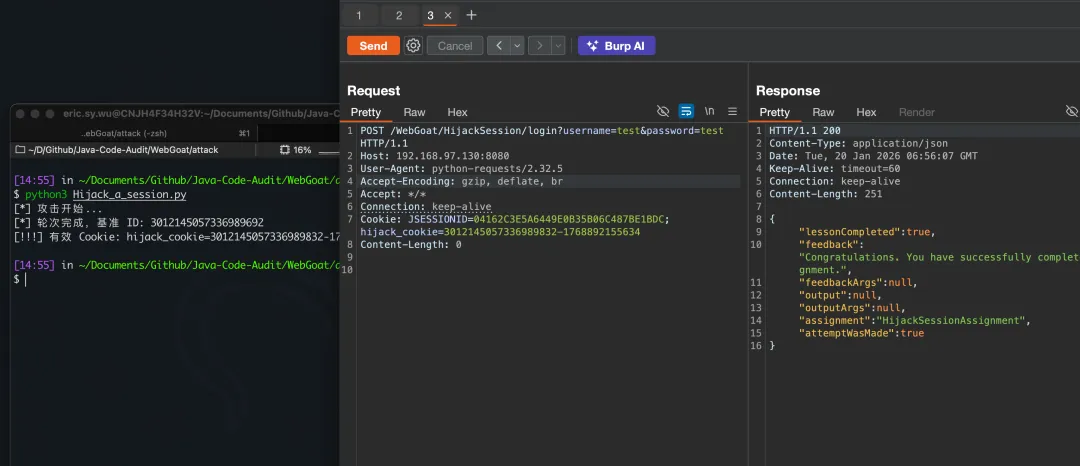This screenshot has width=1080, height=466.
Task: Open Request panel options menu icon
Action: pos(732,112)
